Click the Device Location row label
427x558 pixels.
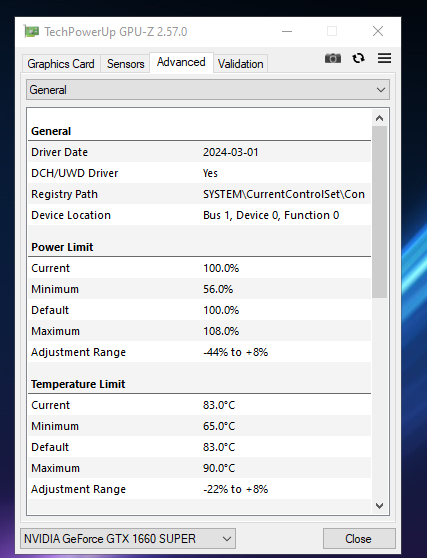click(71, 215)
